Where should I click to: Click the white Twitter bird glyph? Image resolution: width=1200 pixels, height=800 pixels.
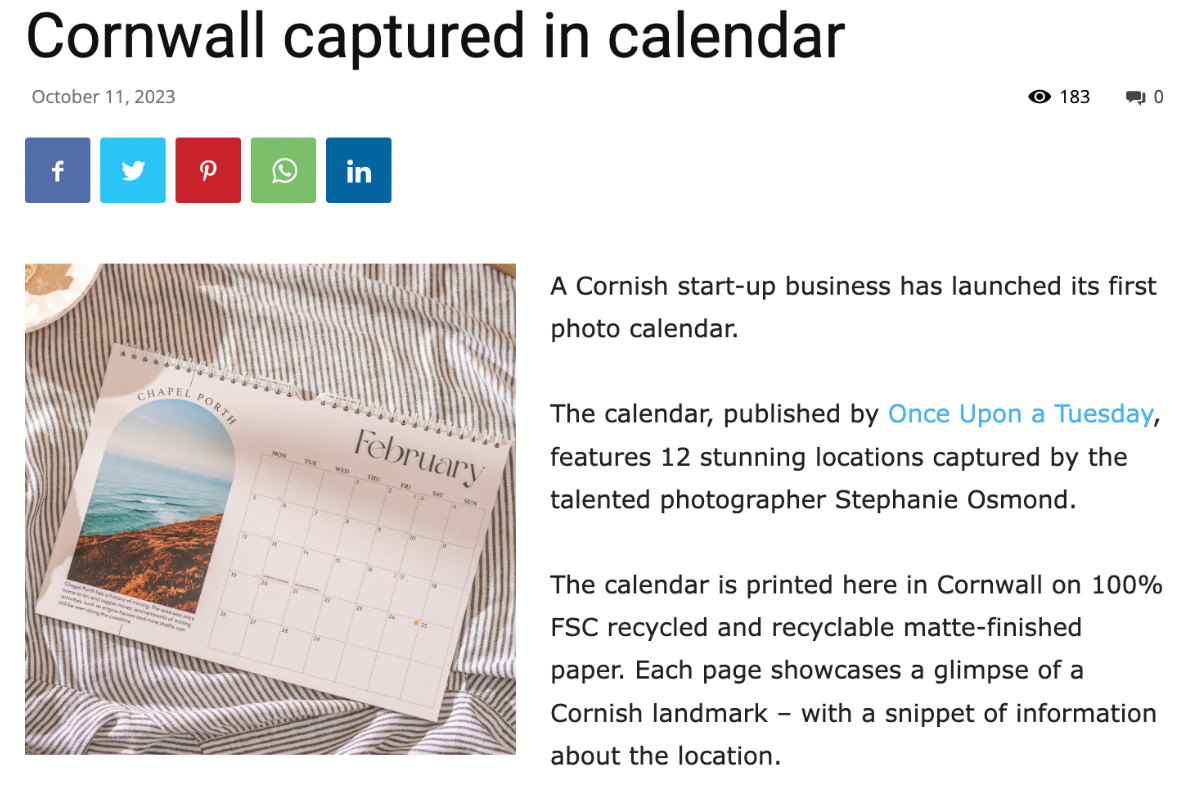132,170
